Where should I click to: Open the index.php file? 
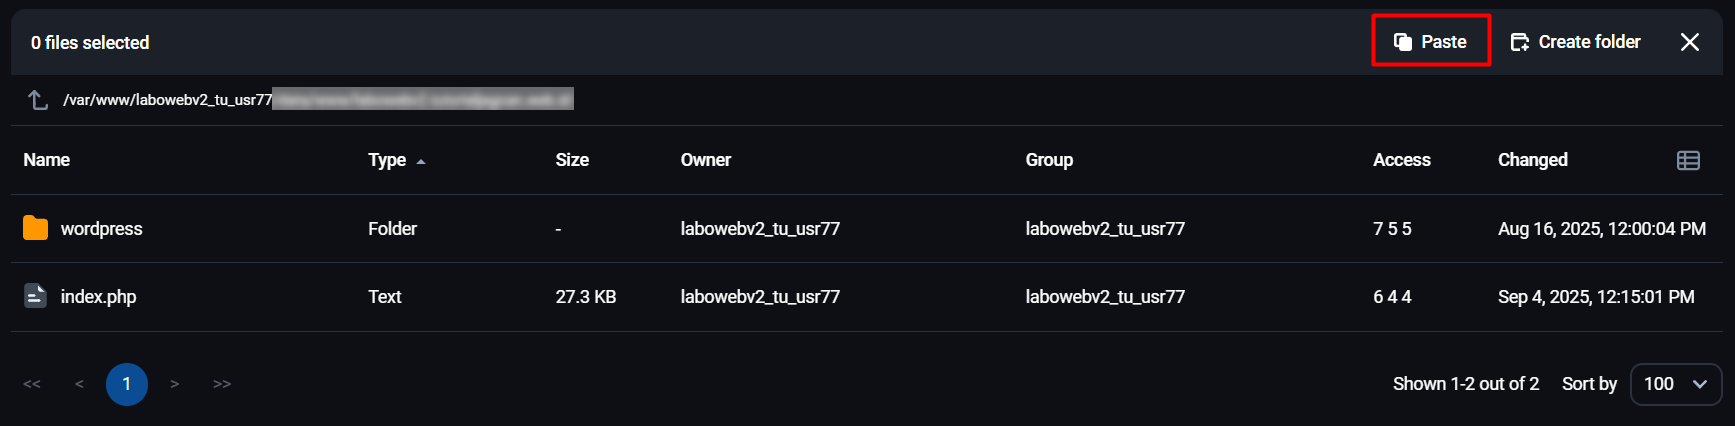click(98, 297)
